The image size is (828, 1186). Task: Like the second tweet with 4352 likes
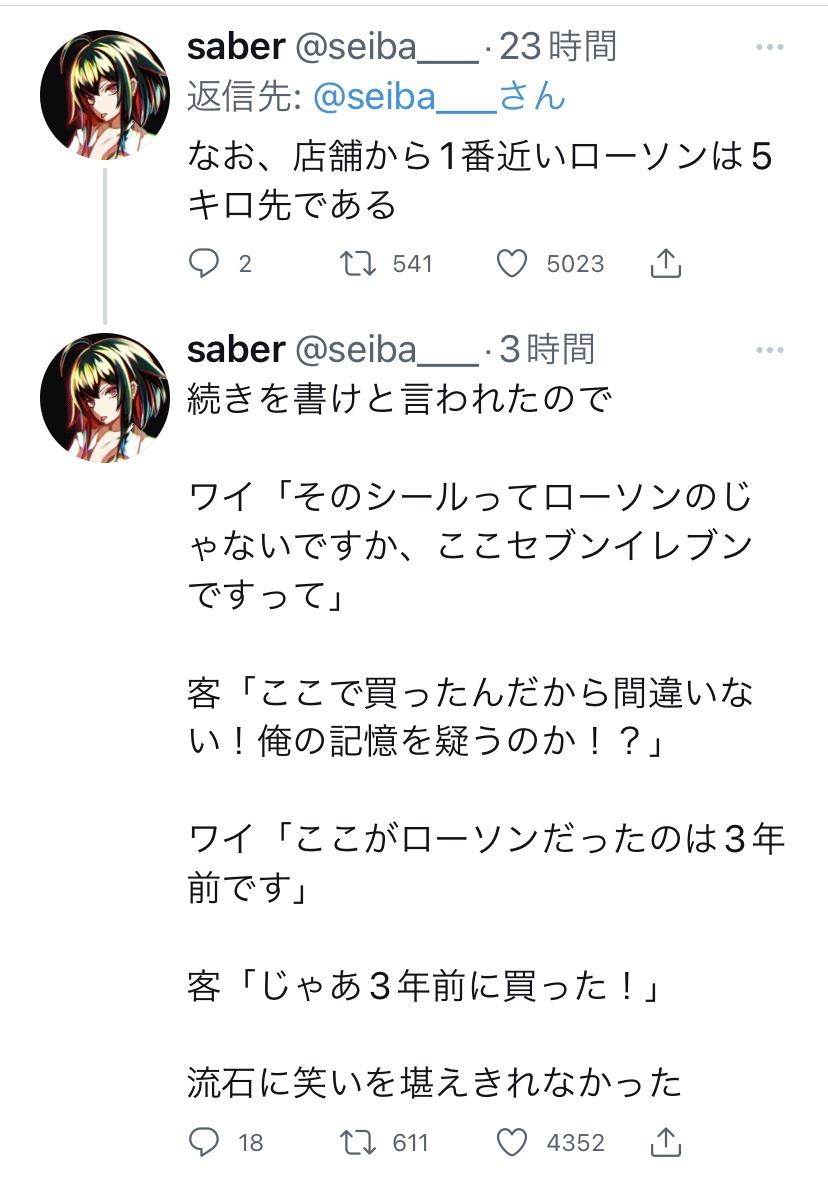coord(512,1142)
